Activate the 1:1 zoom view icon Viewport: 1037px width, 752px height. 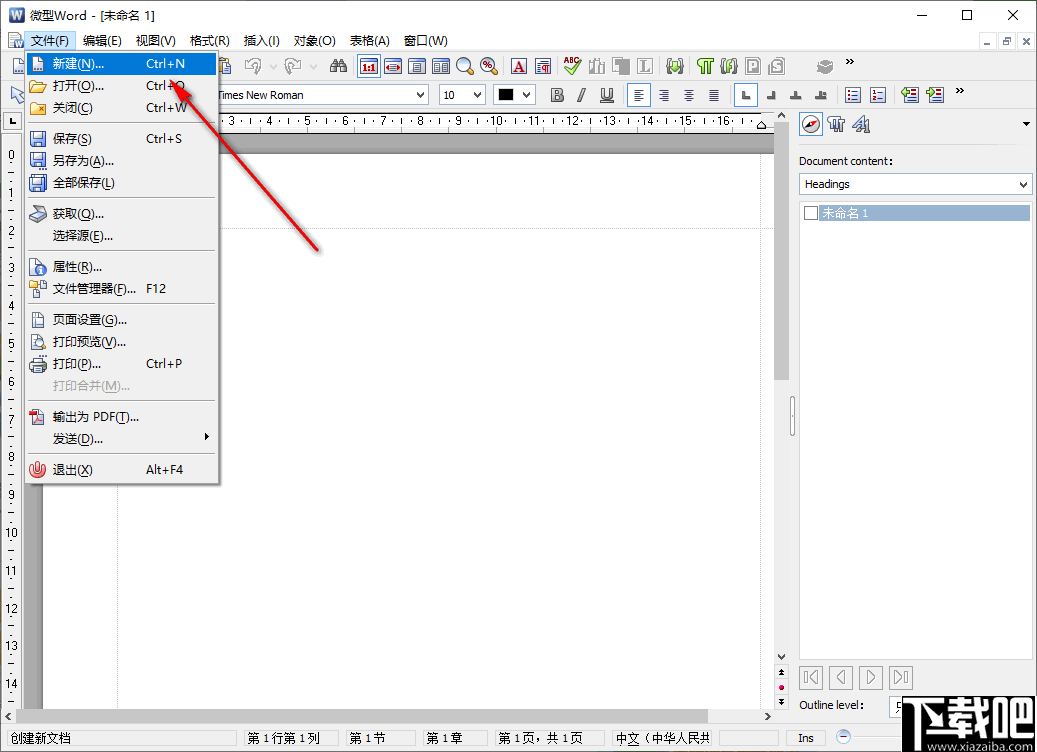(x=368, y=66)
